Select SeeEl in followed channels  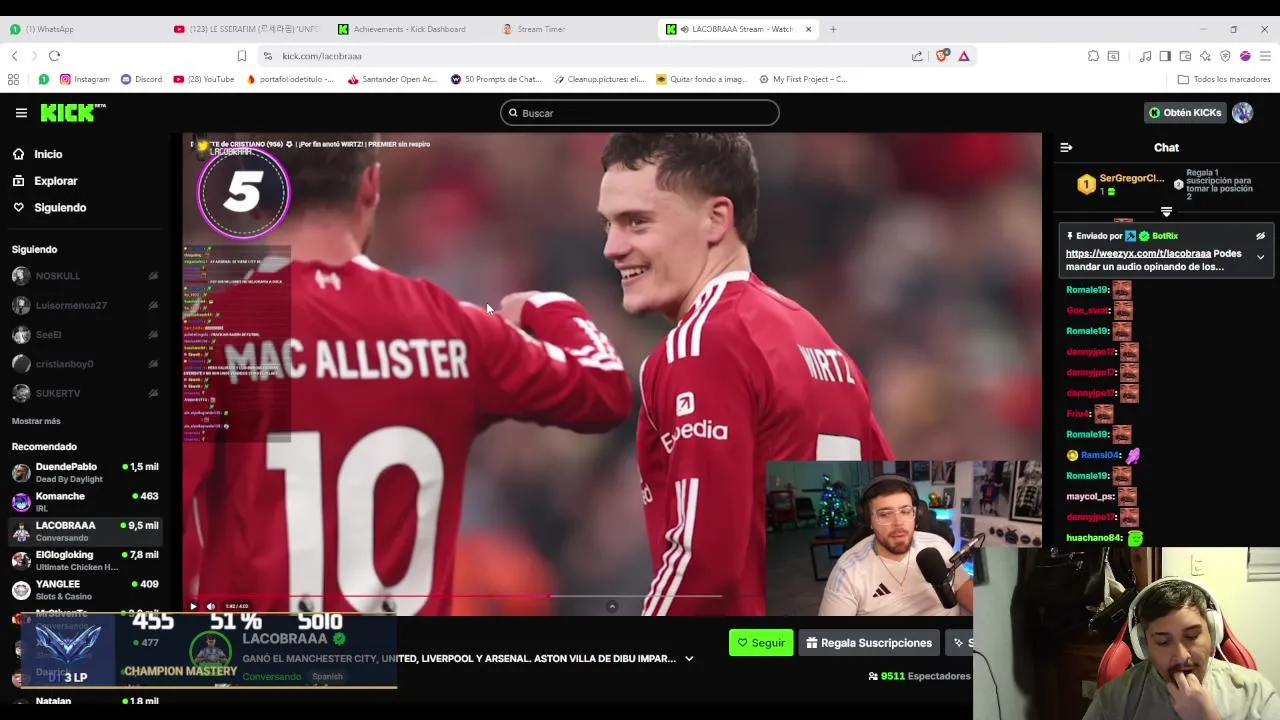[85, 335]
